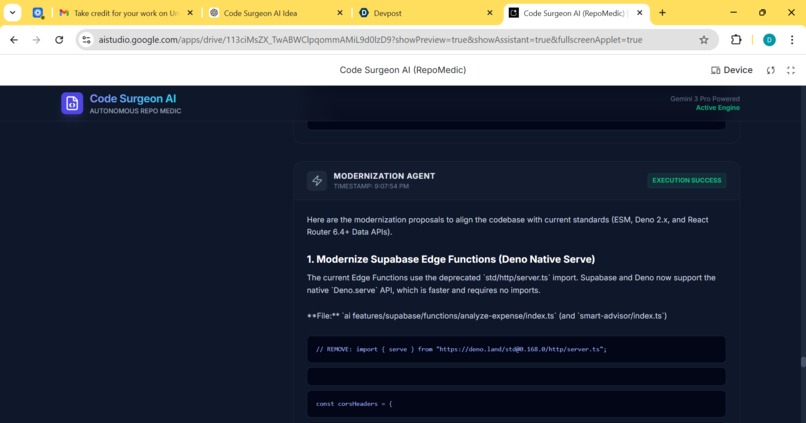Screen dimensions: 806x423
Task: Click the '**File:**' path line
Action: click(x=487, y=316)
